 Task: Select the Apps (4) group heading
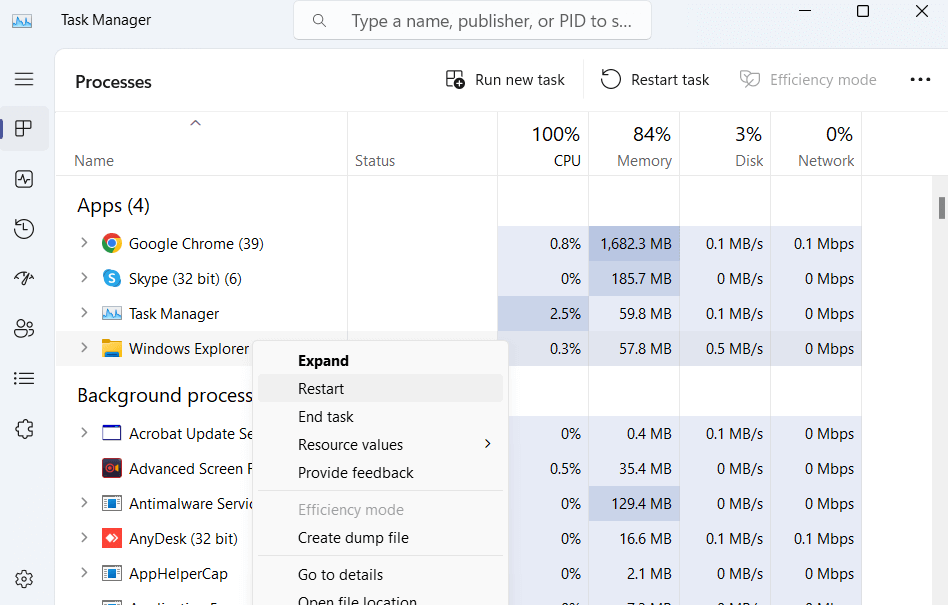(x=113, y=205)
